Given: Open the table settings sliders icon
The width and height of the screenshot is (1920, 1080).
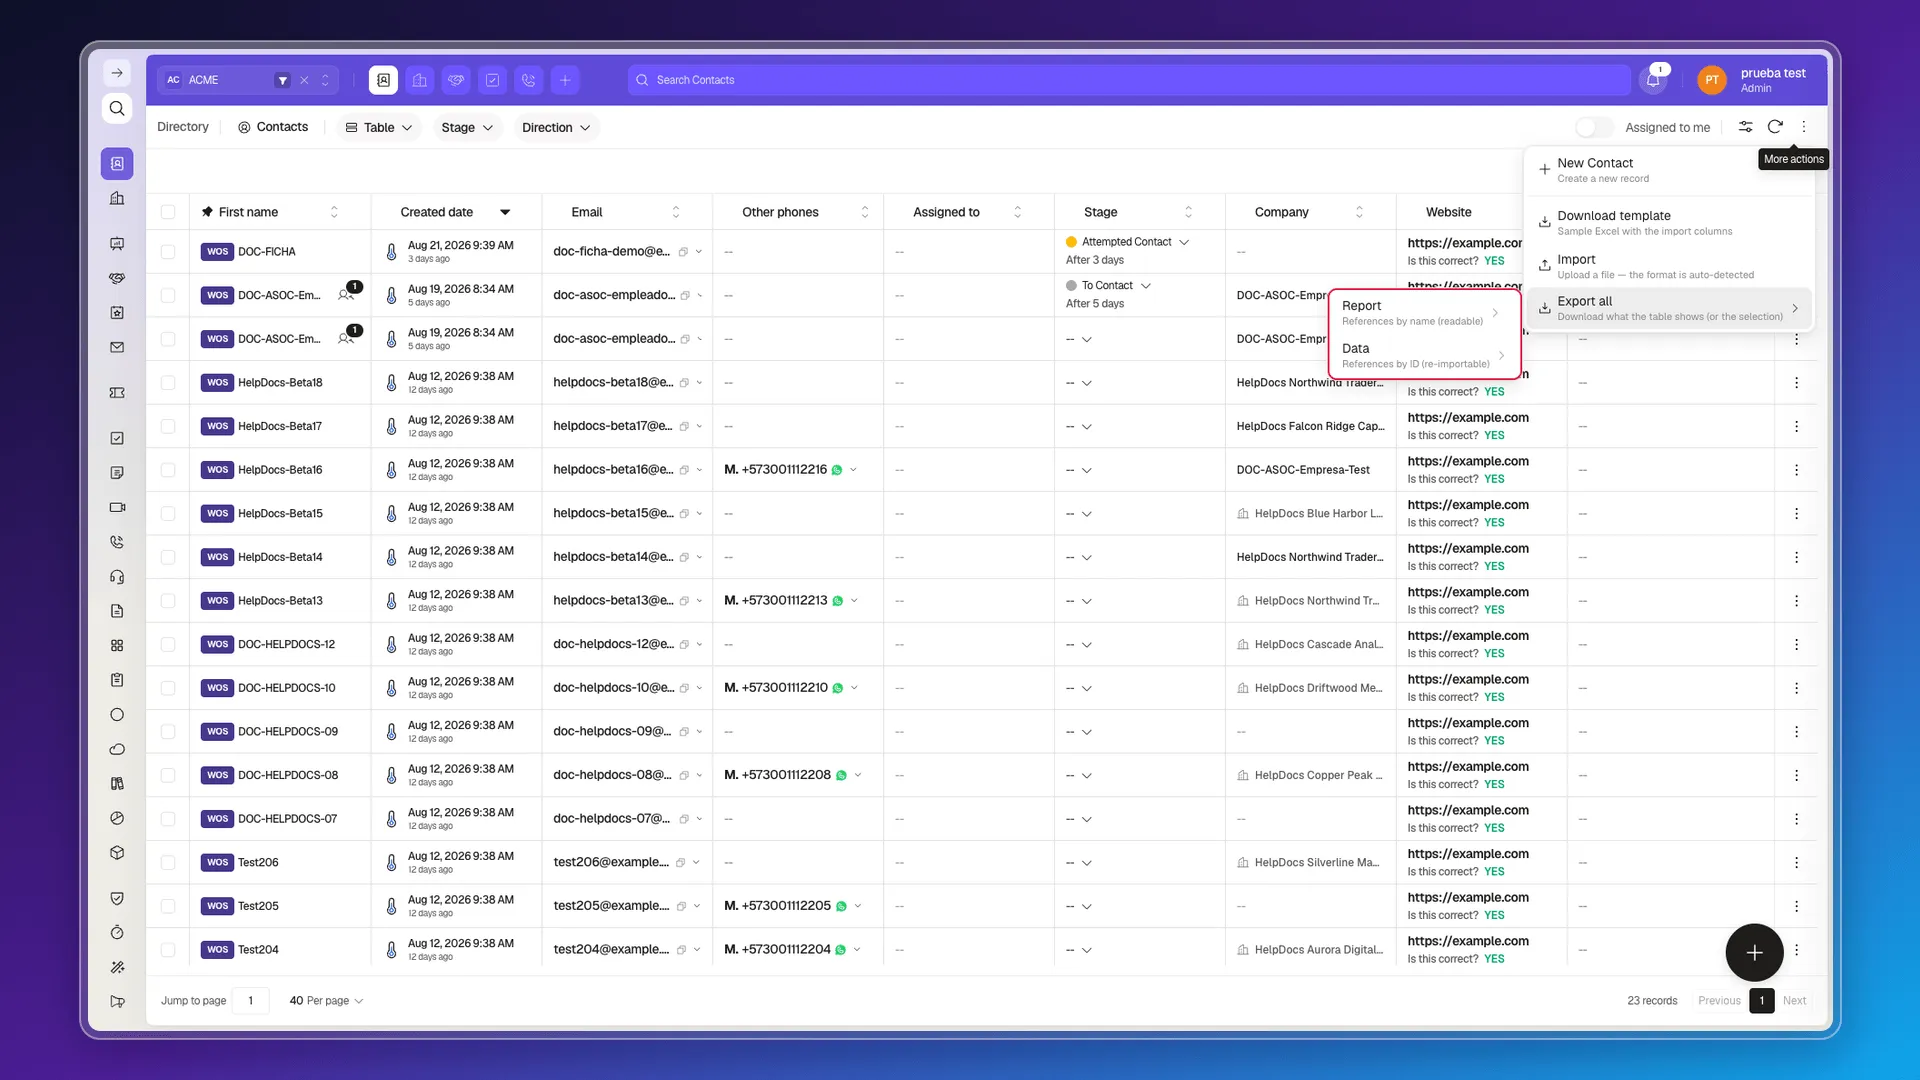Looking at the screenshot, I should pos(1745,127).
